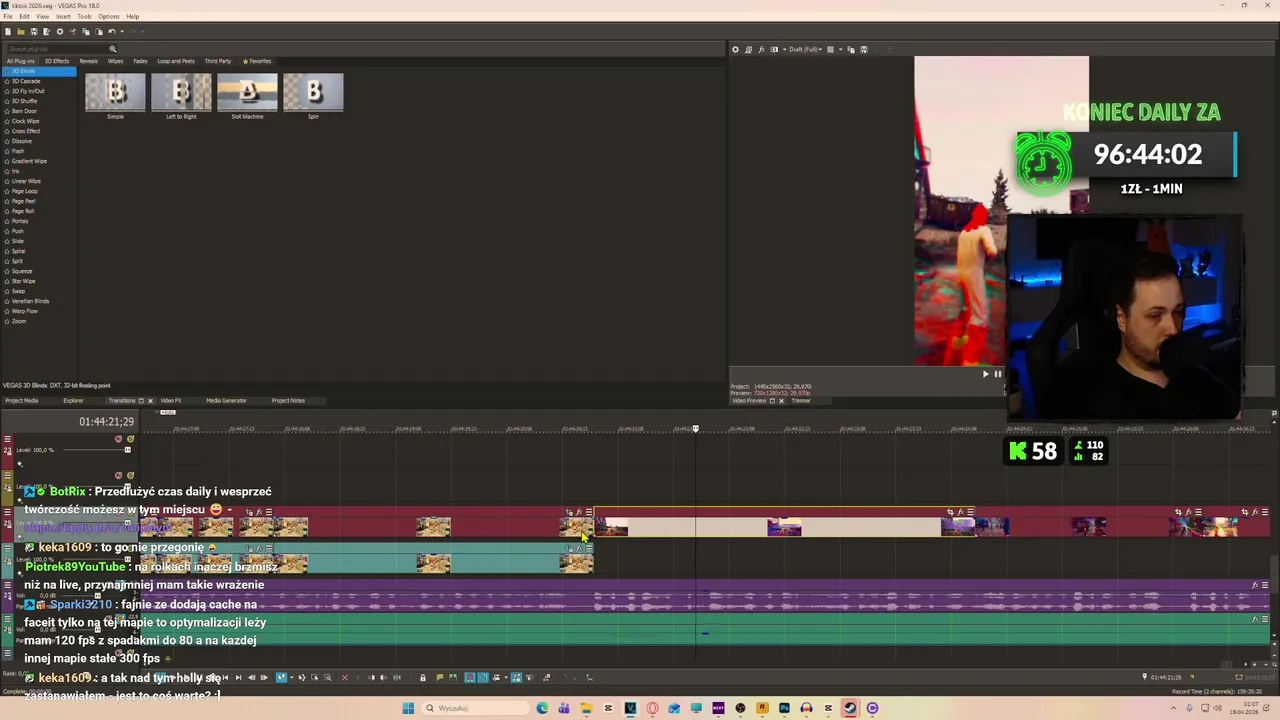Select Page Peel in the plug-in list
The height and width of the screenshot is (720, 1280).
[23, 201]
